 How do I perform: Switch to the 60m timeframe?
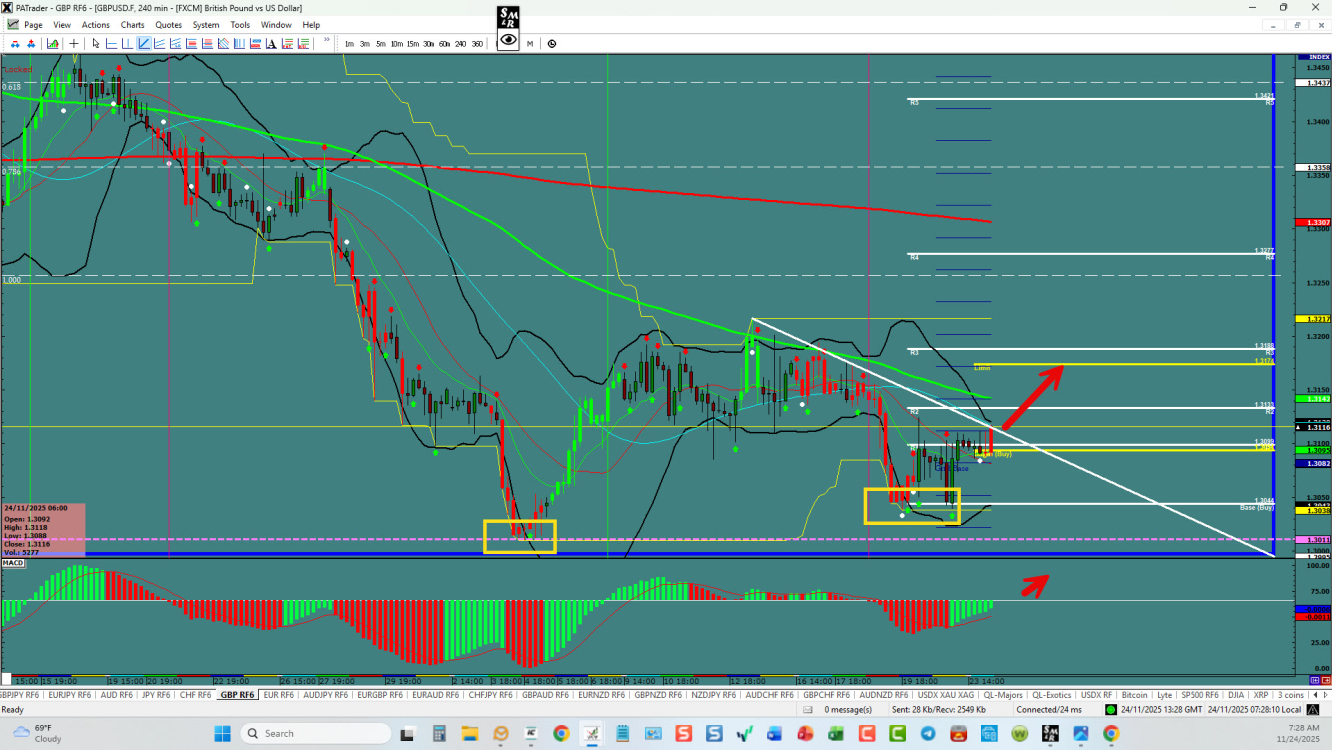(x=444, y=43)
